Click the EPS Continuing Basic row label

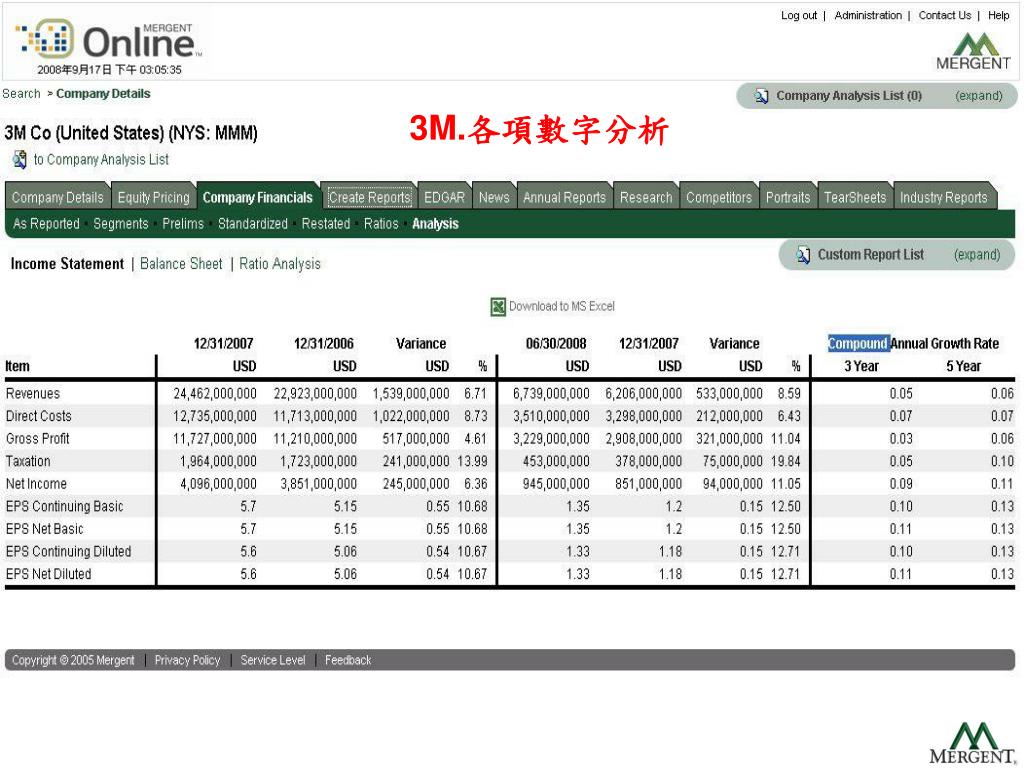64,506
